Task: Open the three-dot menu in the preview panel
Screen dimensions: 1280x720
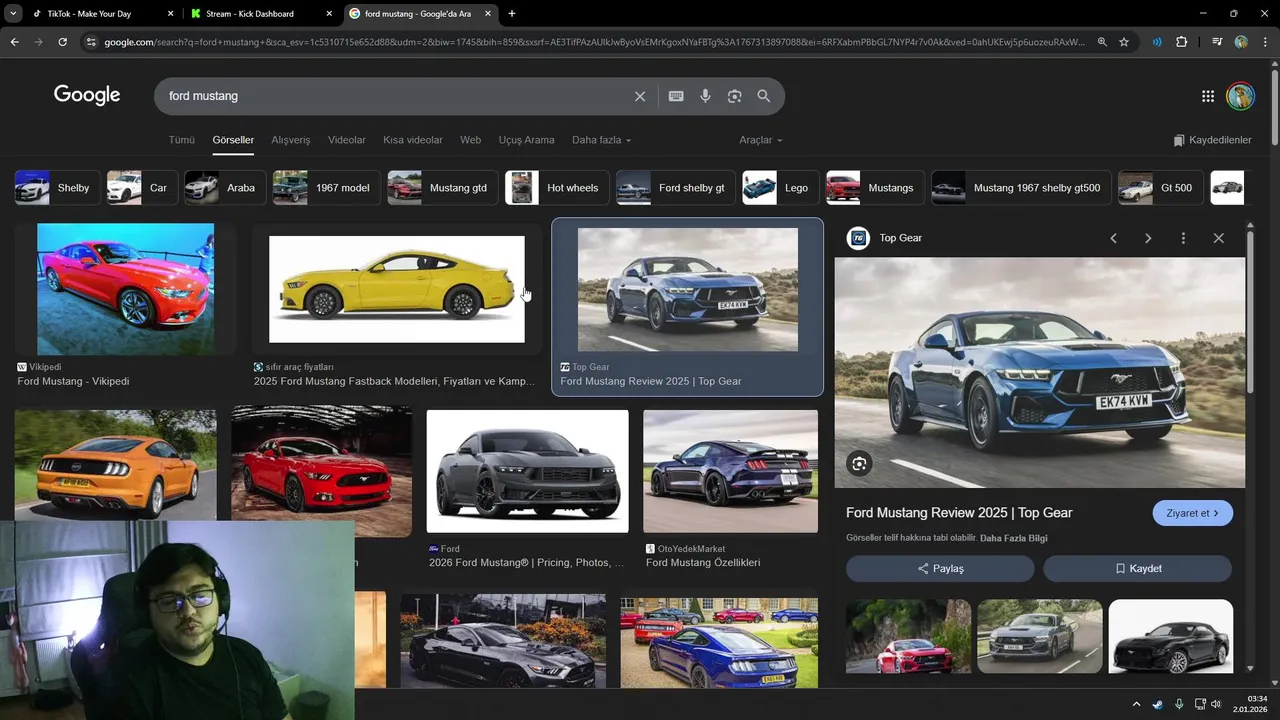Action: tap(1183, 238)
